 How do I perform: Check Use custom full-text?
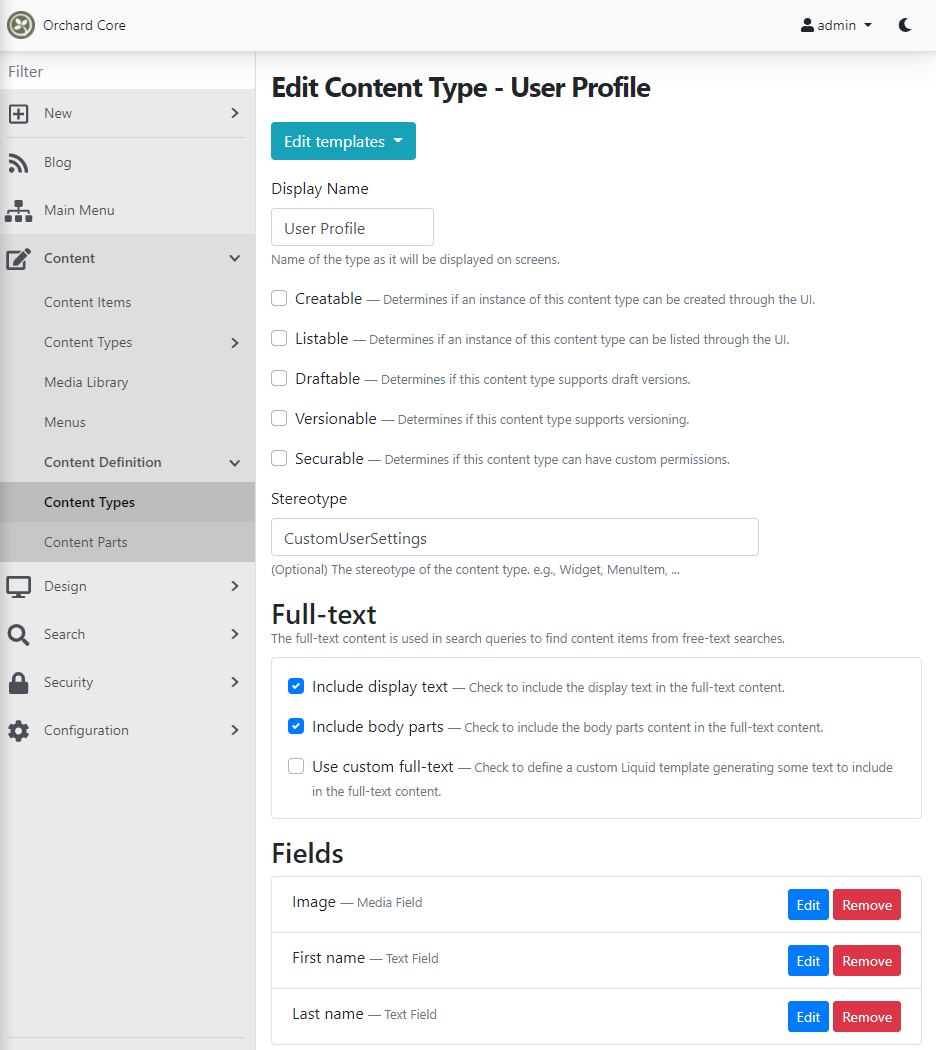coord(296,766)
